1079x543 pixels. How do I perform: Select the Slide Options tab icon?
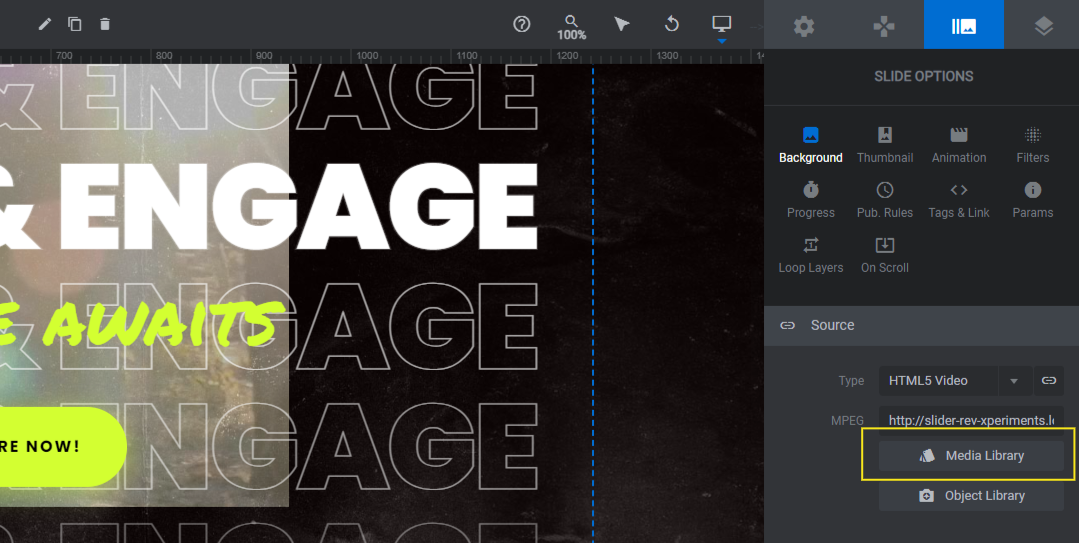[x=963, y=25]
